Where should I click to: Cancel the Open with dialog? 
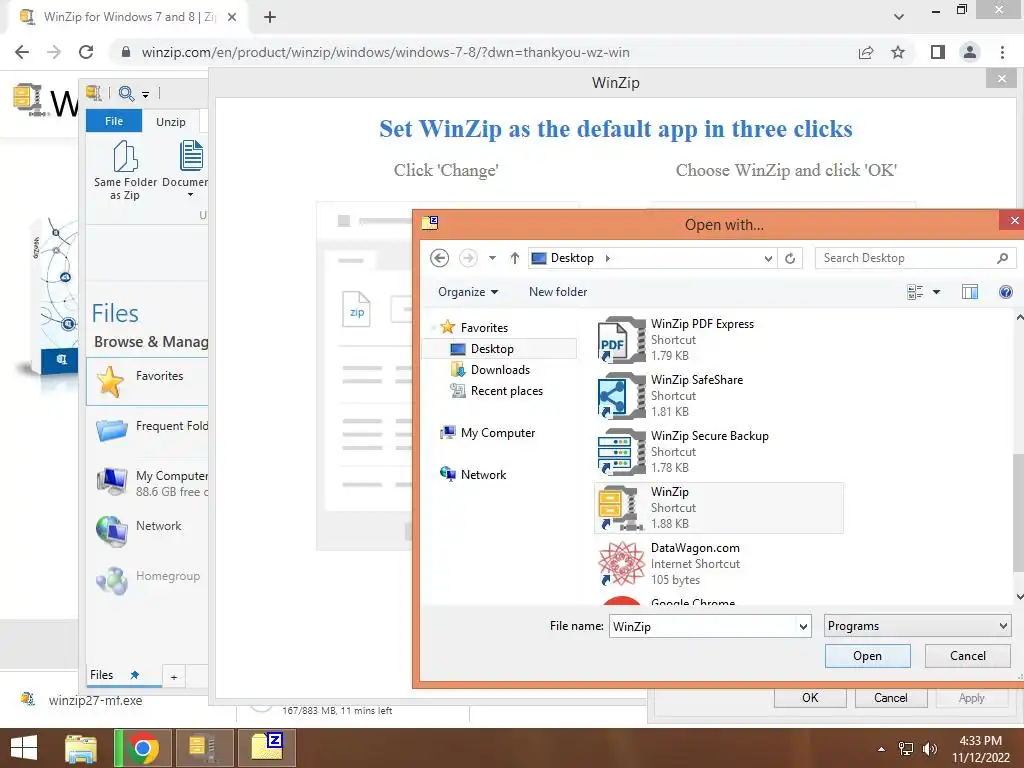click(967, 656)
